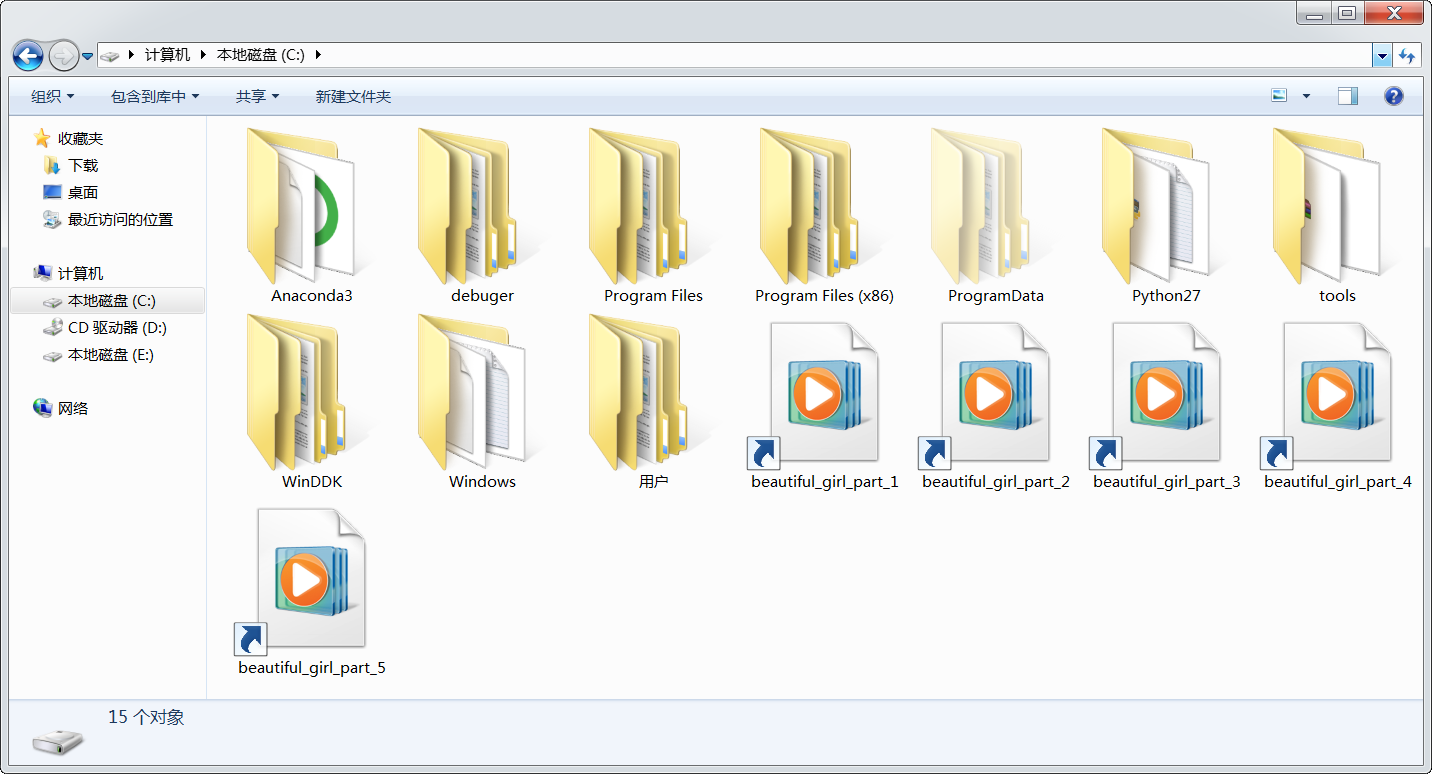
Task: Click the drive icon in the address bar
Action: 110,56
